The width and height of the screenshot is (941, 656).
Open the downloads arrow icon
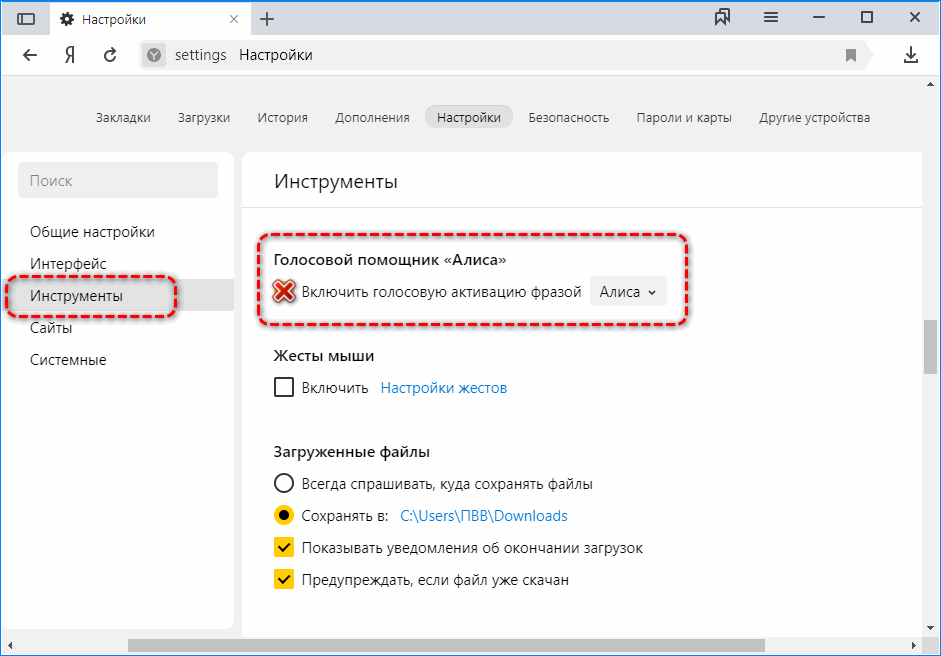[x=910, y=55]
